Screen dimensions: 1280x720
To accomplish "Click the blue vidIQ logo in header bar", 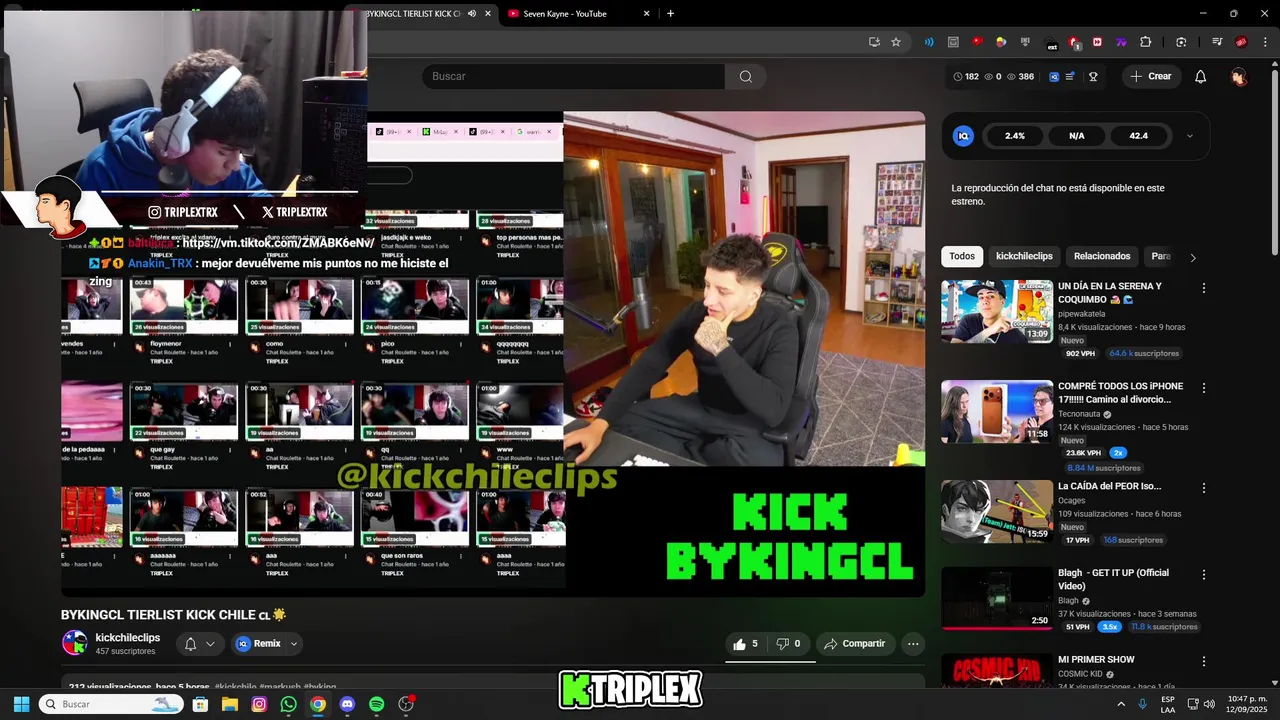I will 1054,76.
